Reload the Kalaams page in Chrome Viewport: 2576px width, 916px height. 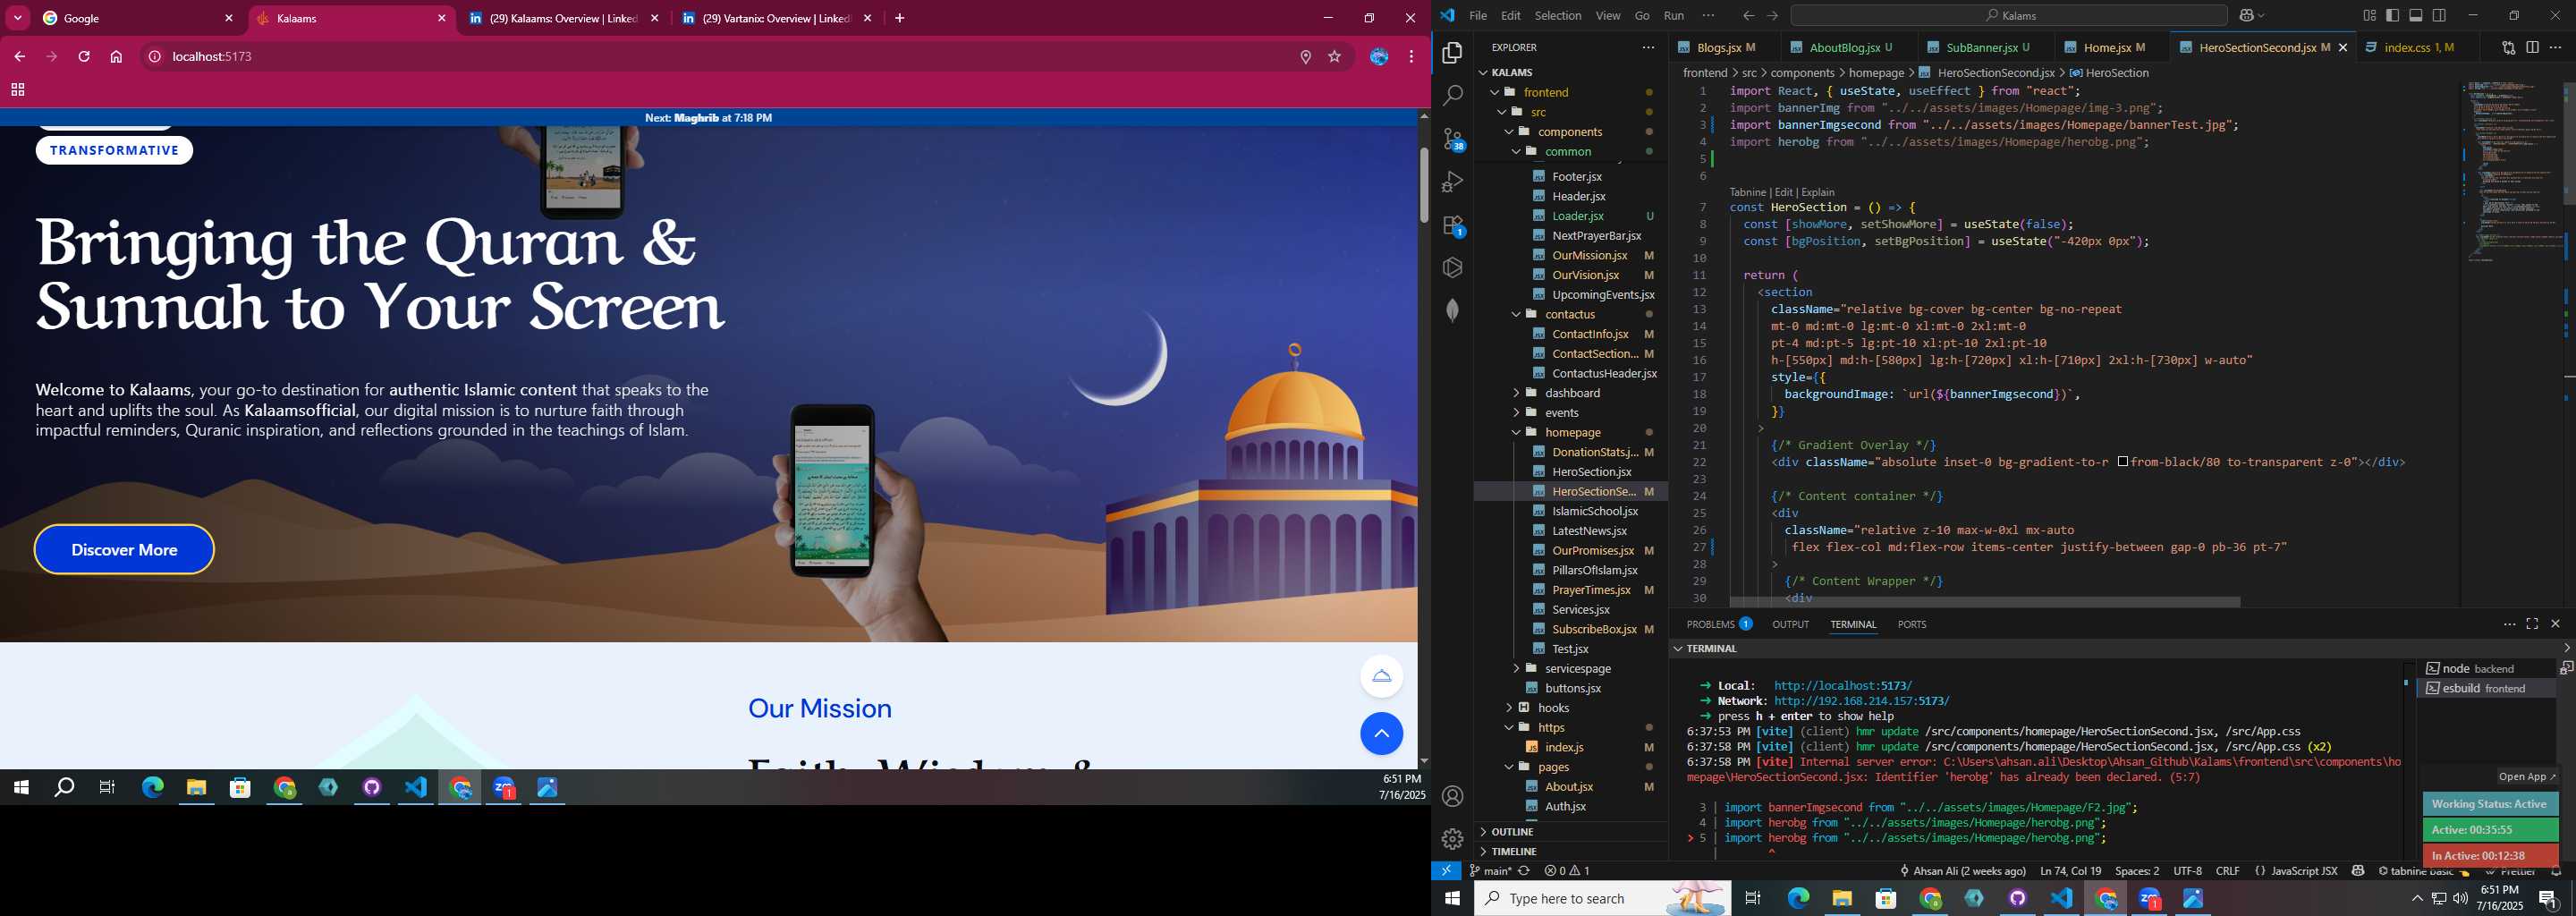(x=84, y=57)
